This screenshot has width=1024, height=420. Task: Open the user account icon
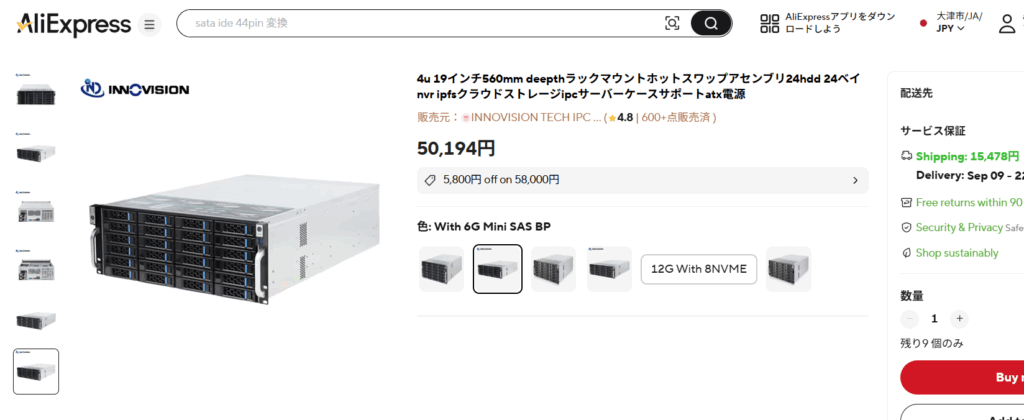(1007, 24)
